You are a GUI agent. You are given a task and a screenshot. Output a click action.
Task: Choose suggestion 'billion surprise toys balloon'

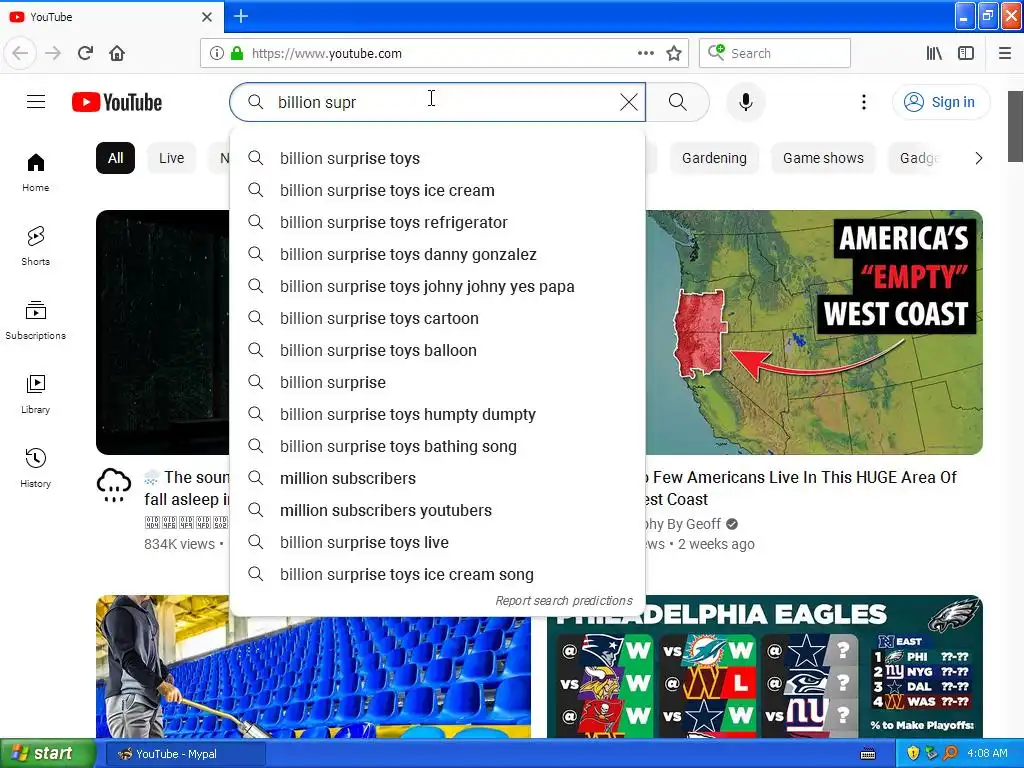coord(438,350)
